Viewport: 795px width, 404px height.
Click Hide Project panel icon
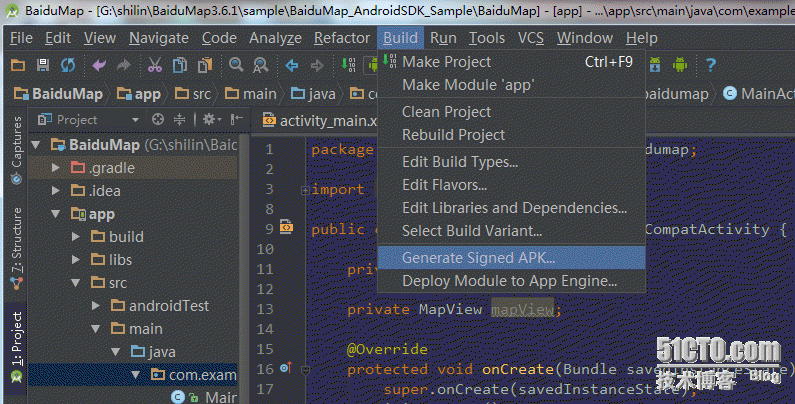(237, 120)
